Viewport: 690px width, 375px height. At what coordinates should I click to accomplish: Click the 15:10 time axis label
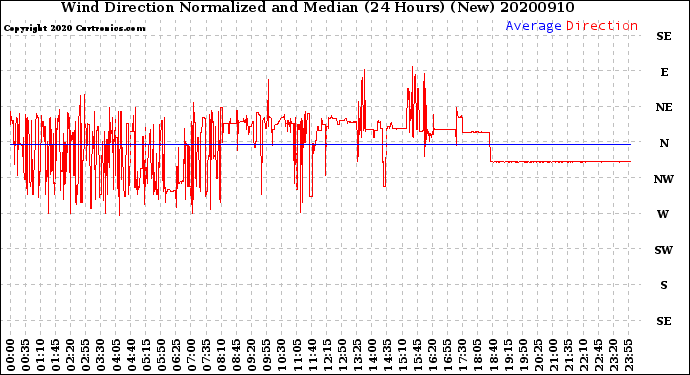(402, 355)
